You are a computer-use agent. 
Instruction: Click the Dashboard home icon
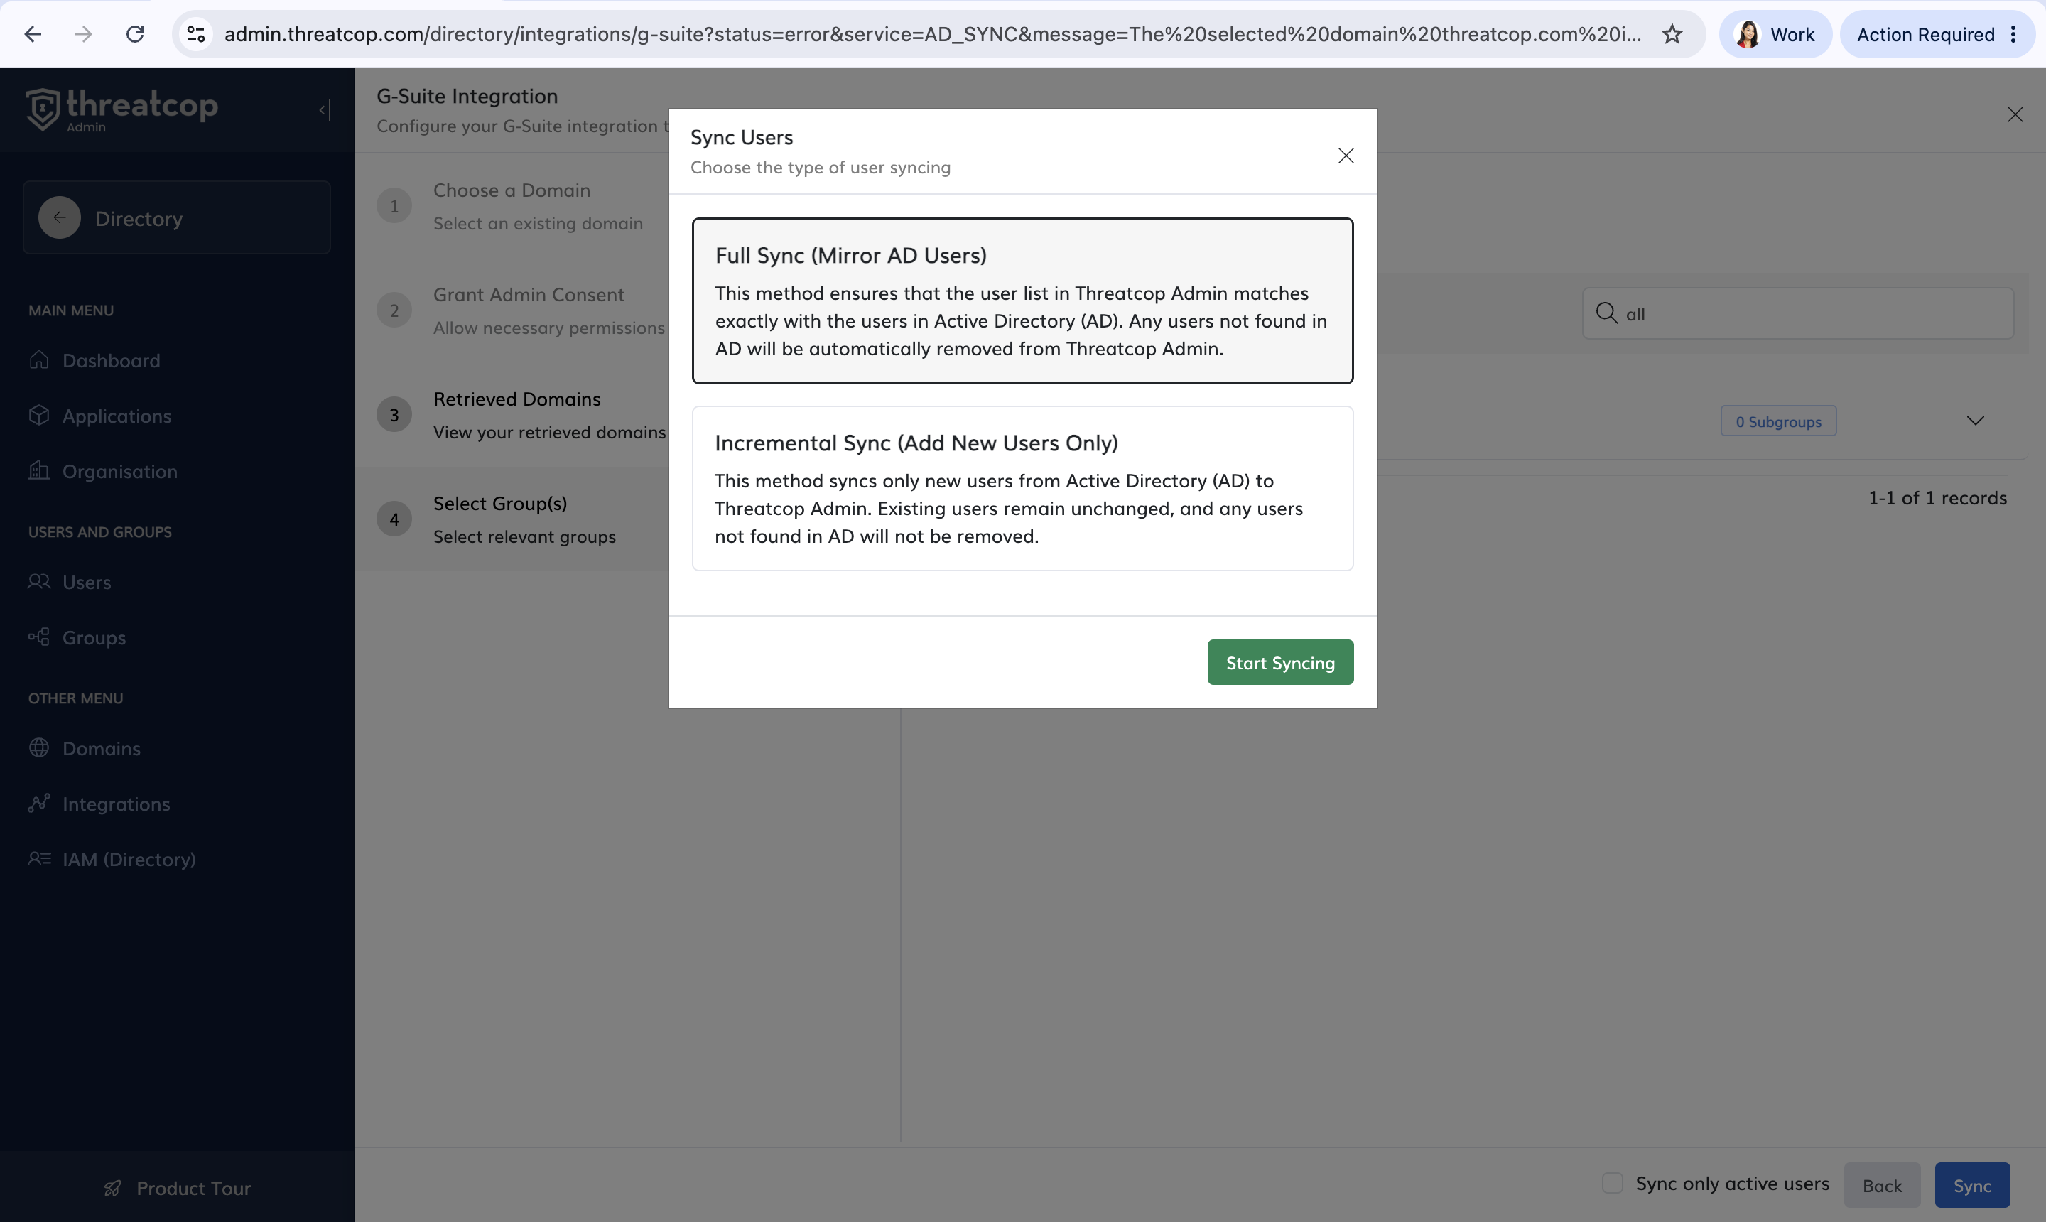pos(39,360)
